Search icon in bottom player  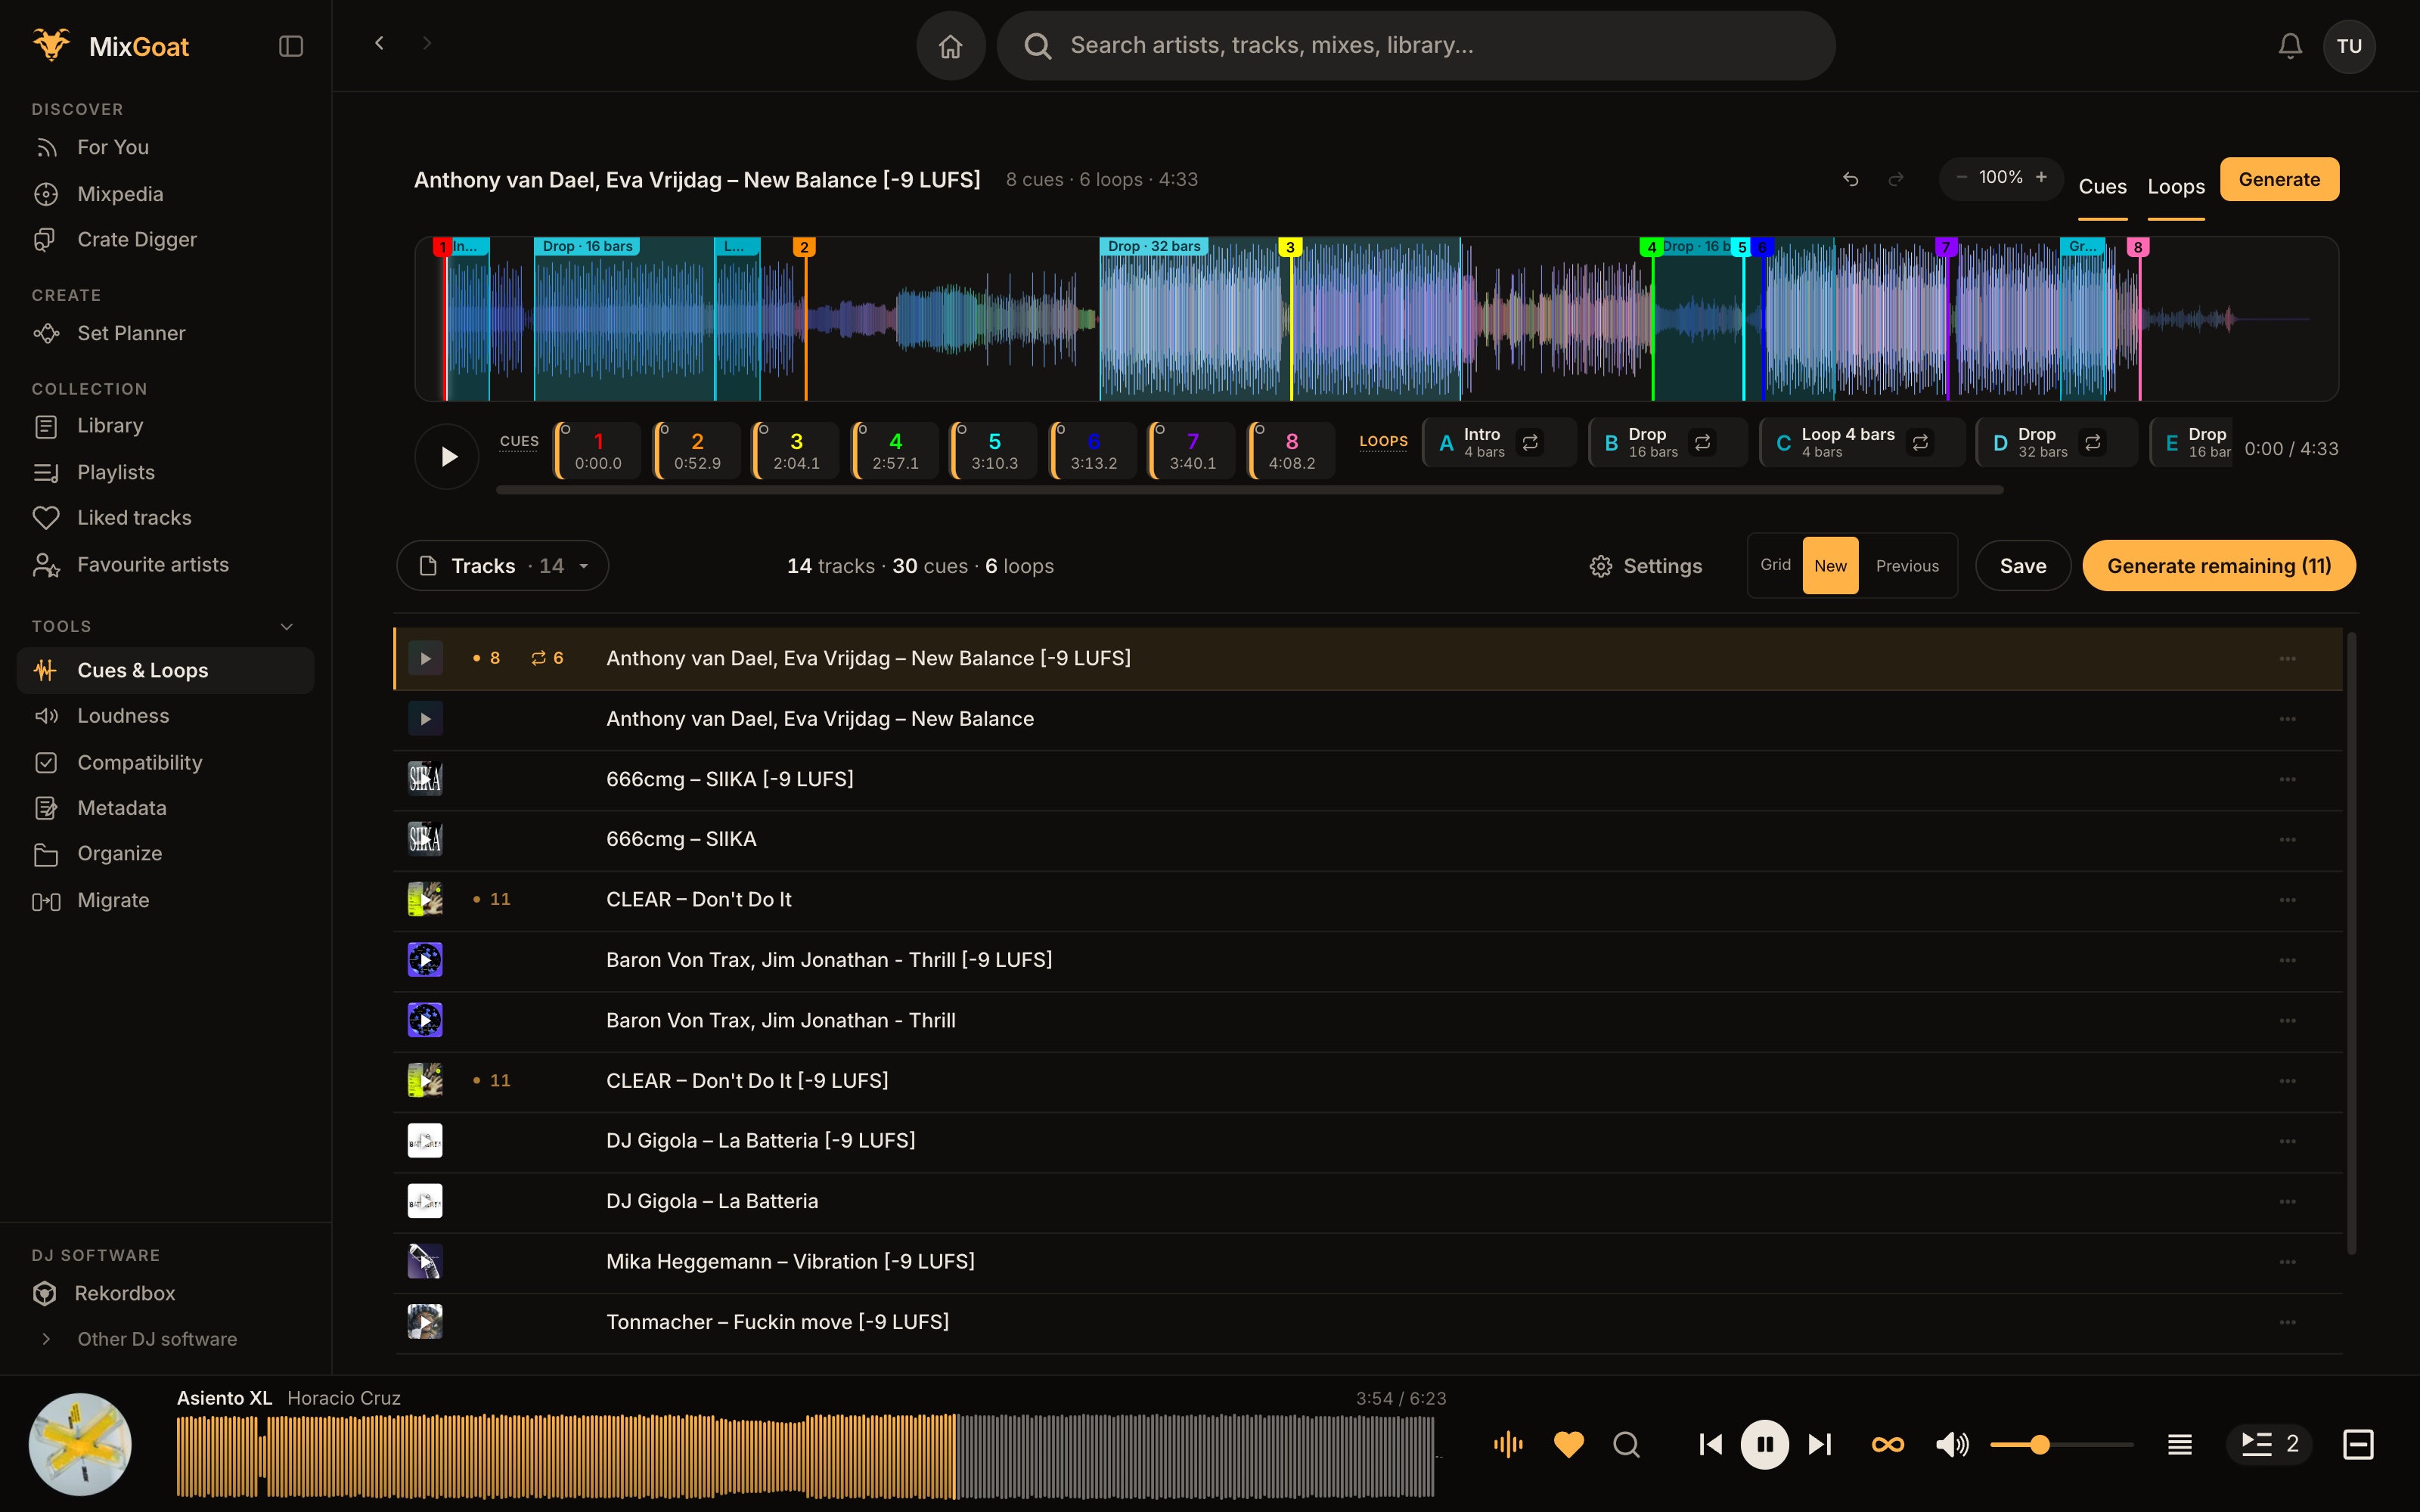pyautogui.click(x=1627, y=1444)
